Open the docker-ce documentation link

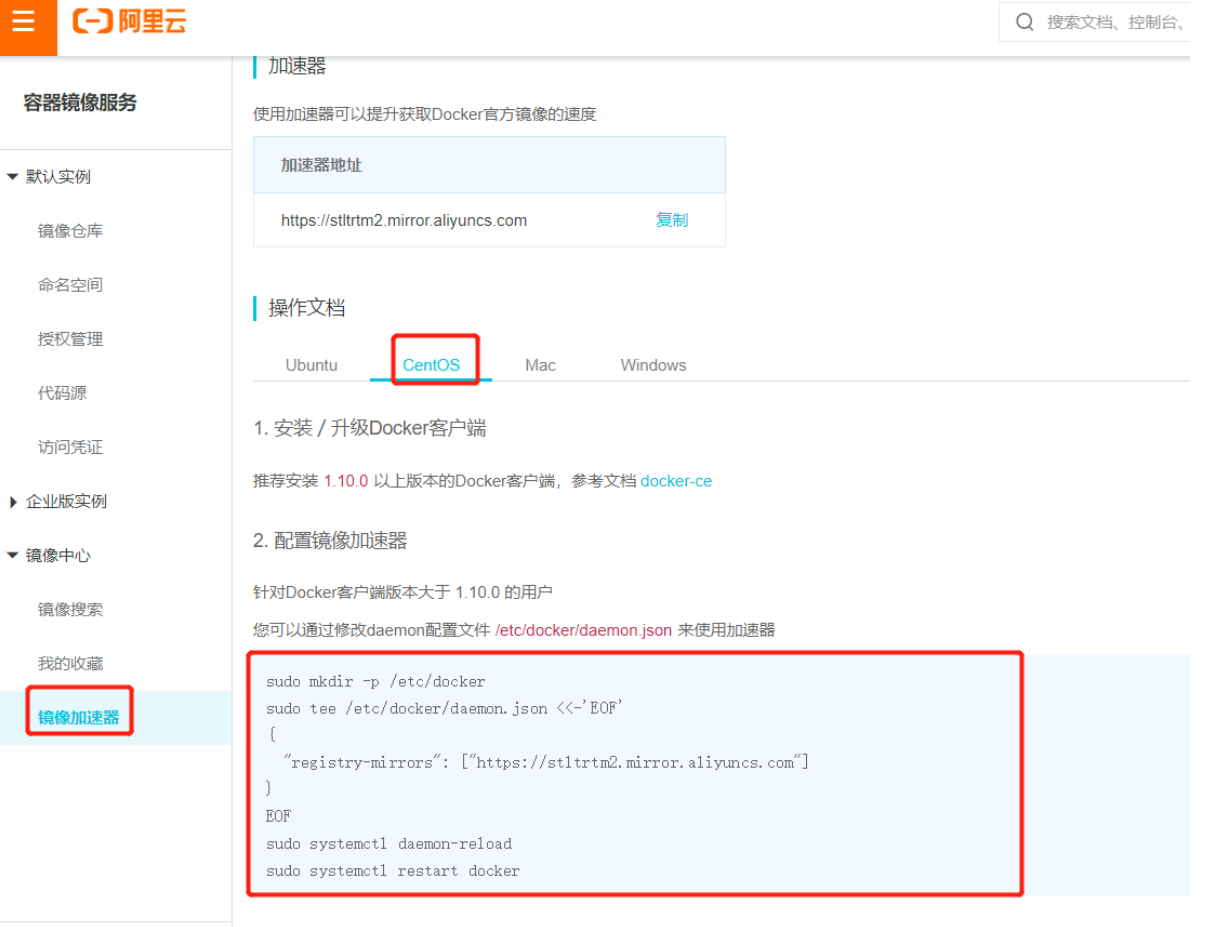click(x=676, y=481)
